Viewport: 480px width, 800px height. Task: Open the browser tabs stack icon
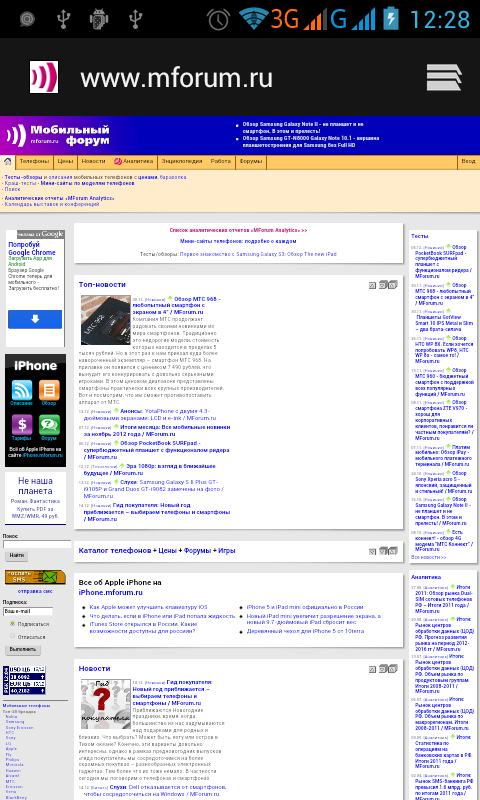pyautogui.click(x=444, y=78)
